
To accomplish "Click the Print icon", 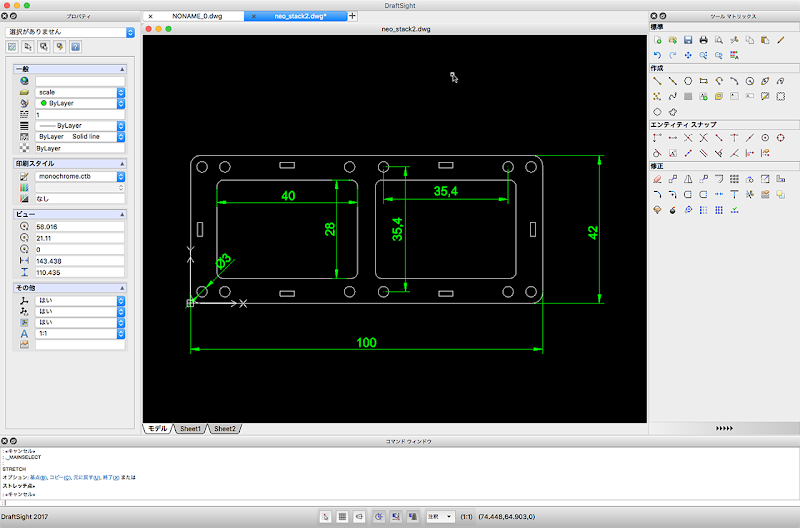I will pyautogui.click(x=704, y=40).
